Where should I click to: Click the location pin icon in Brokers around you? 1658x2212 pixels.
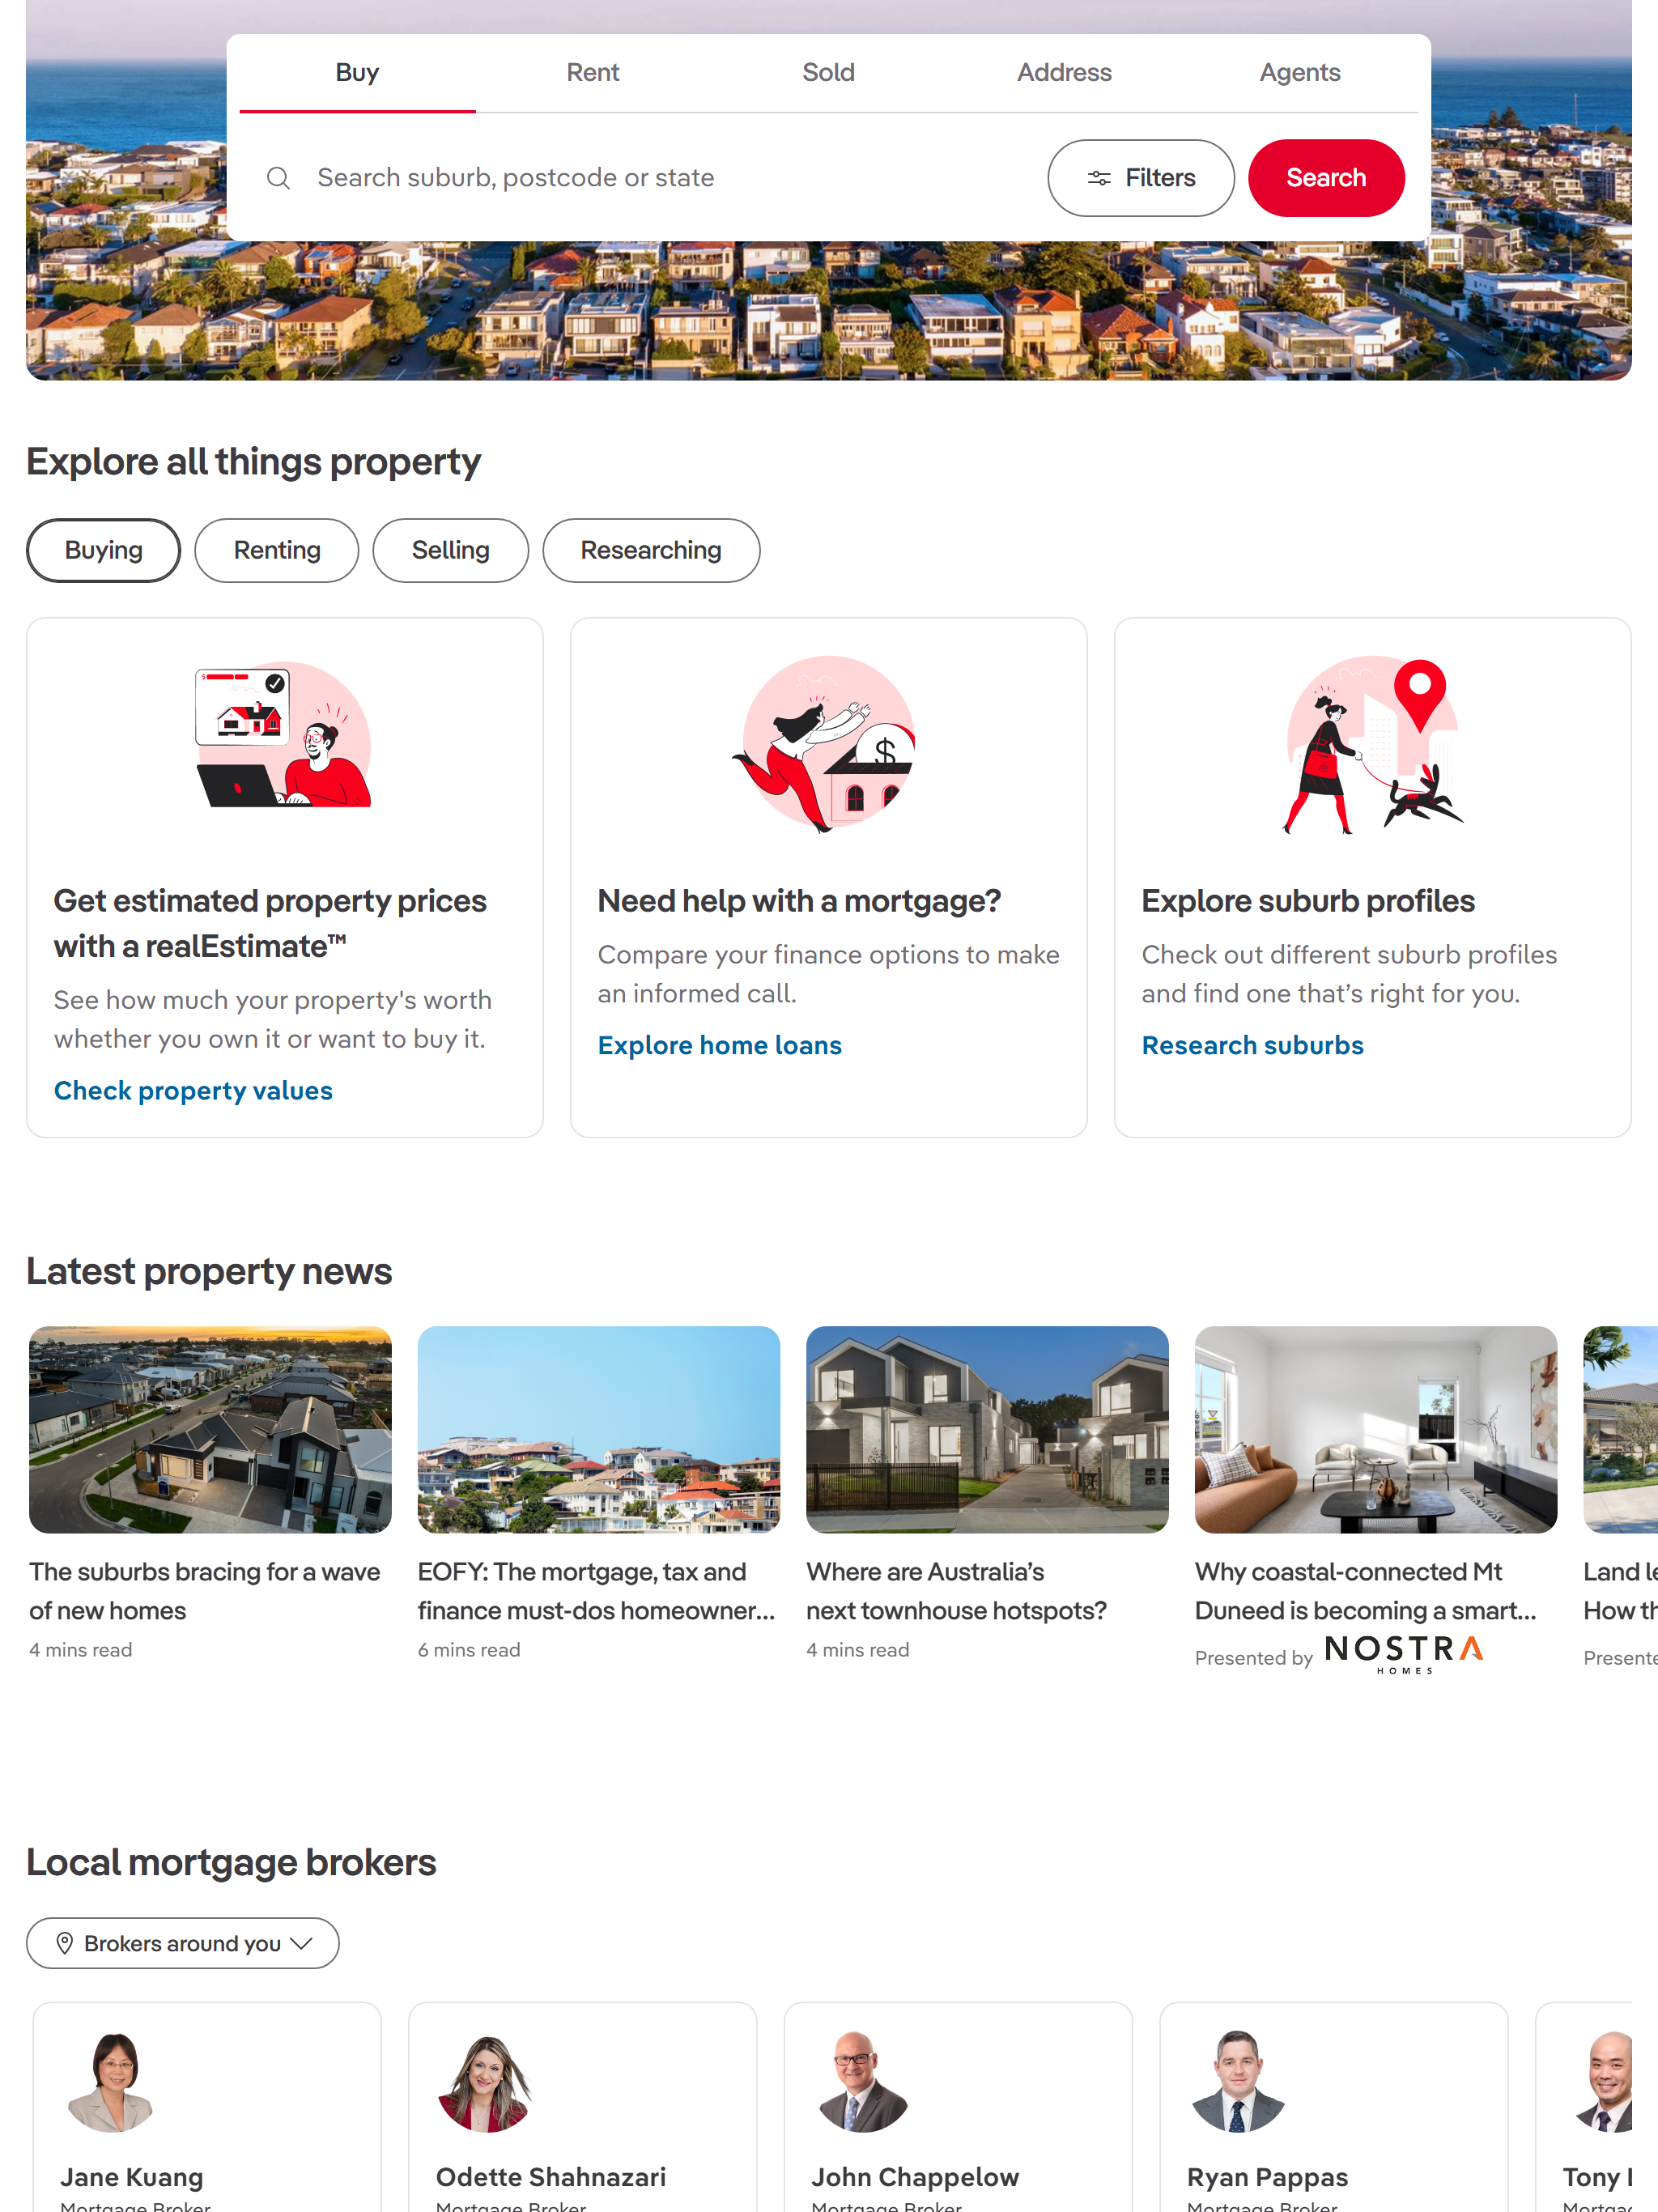point(65,1943)
